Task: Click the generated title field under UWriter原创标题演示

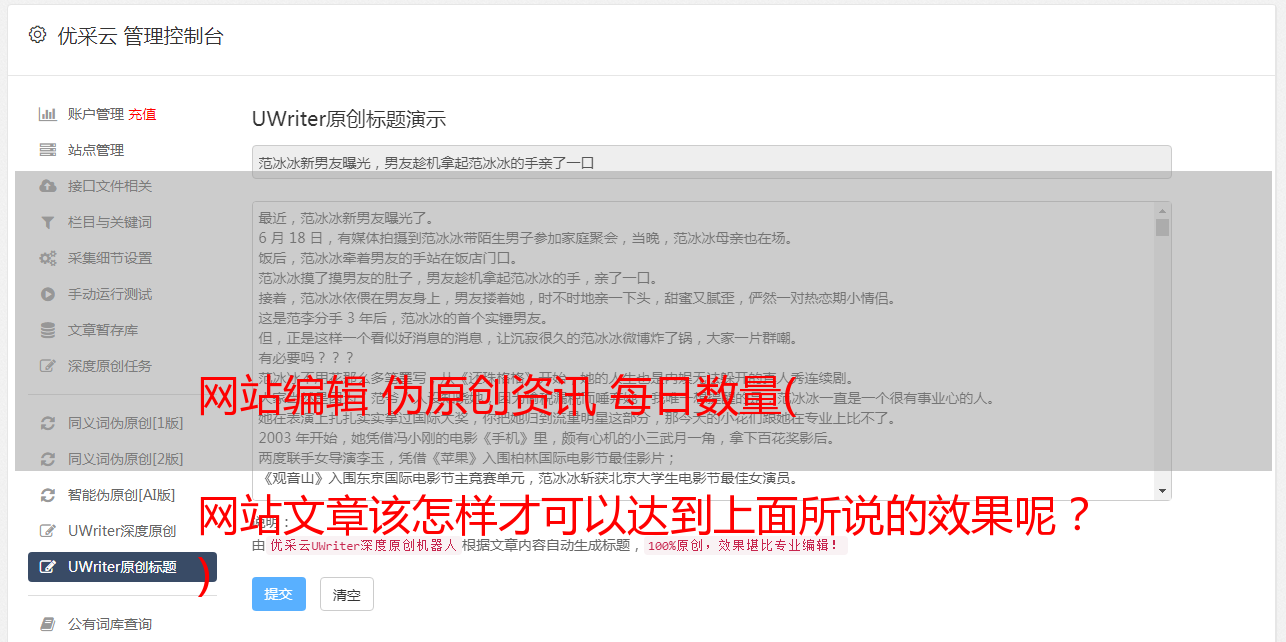Action: point(711,162)
